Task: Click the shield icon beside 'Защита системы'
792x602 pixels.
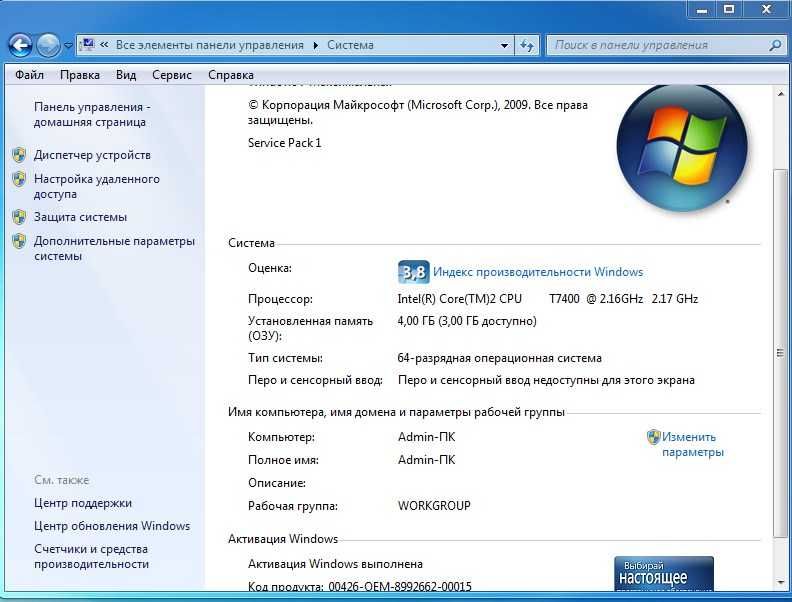Action: [19, 217]
